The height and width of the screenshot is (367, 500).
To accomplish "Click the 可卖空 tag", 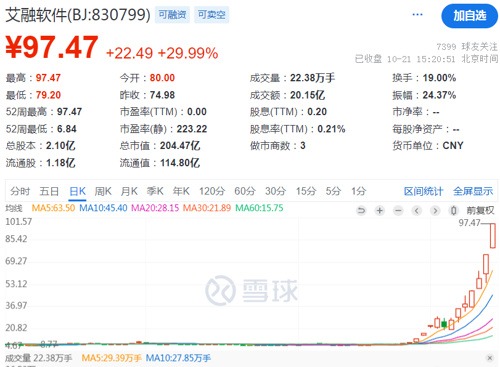I will tap(212, 15).
